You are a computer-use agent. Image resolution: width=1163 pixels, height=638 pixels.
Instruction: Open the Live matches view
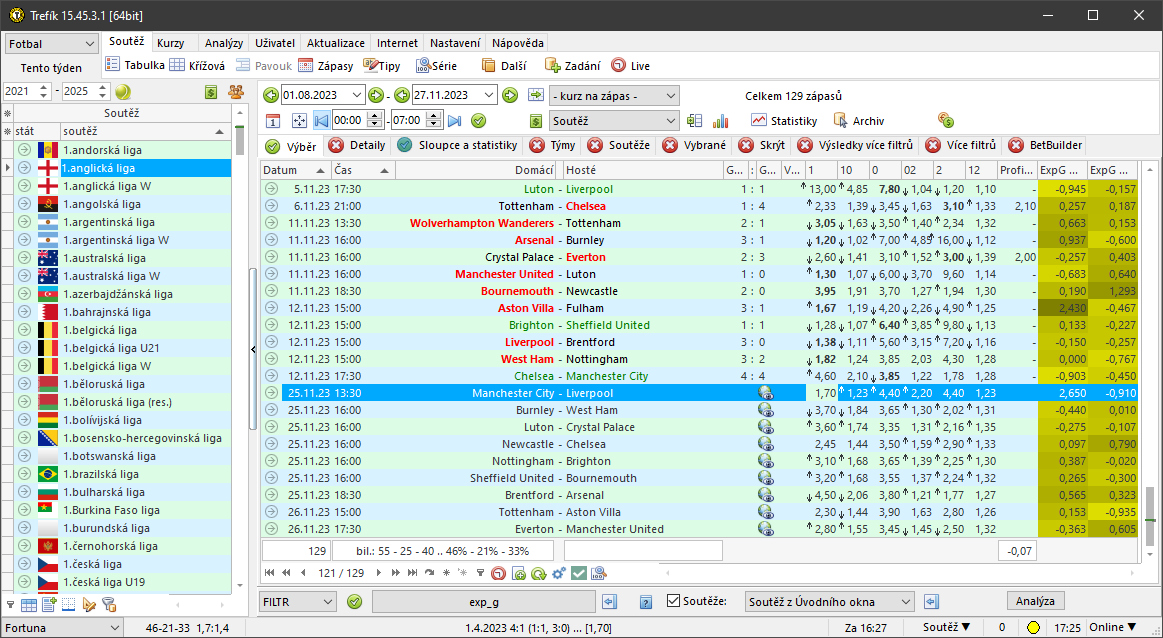(x=630, y=65)
